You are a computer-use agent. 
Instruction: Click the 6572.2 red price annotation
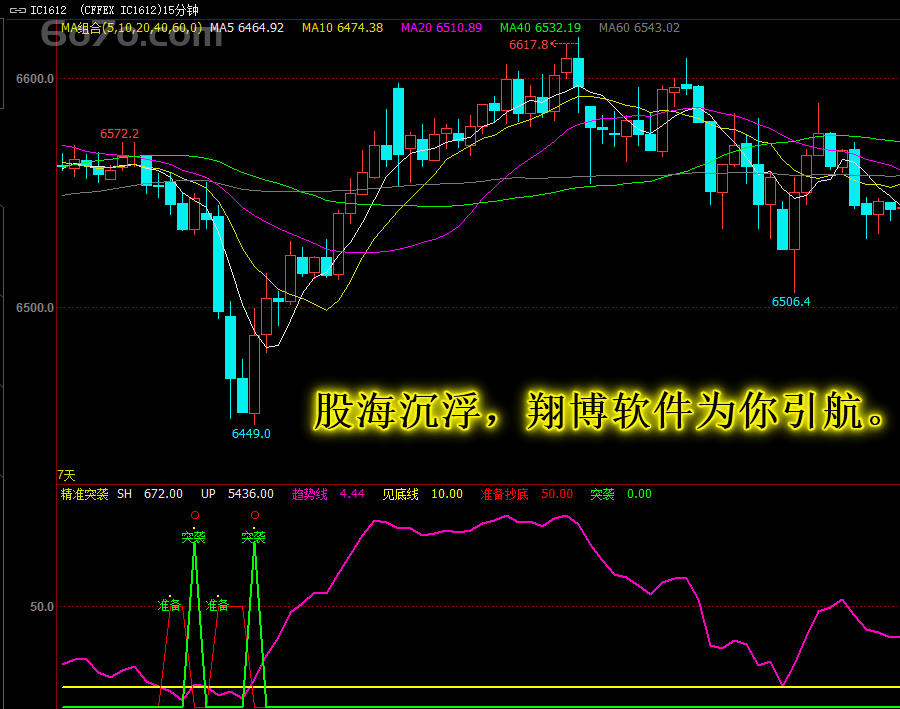pos(119,134)
